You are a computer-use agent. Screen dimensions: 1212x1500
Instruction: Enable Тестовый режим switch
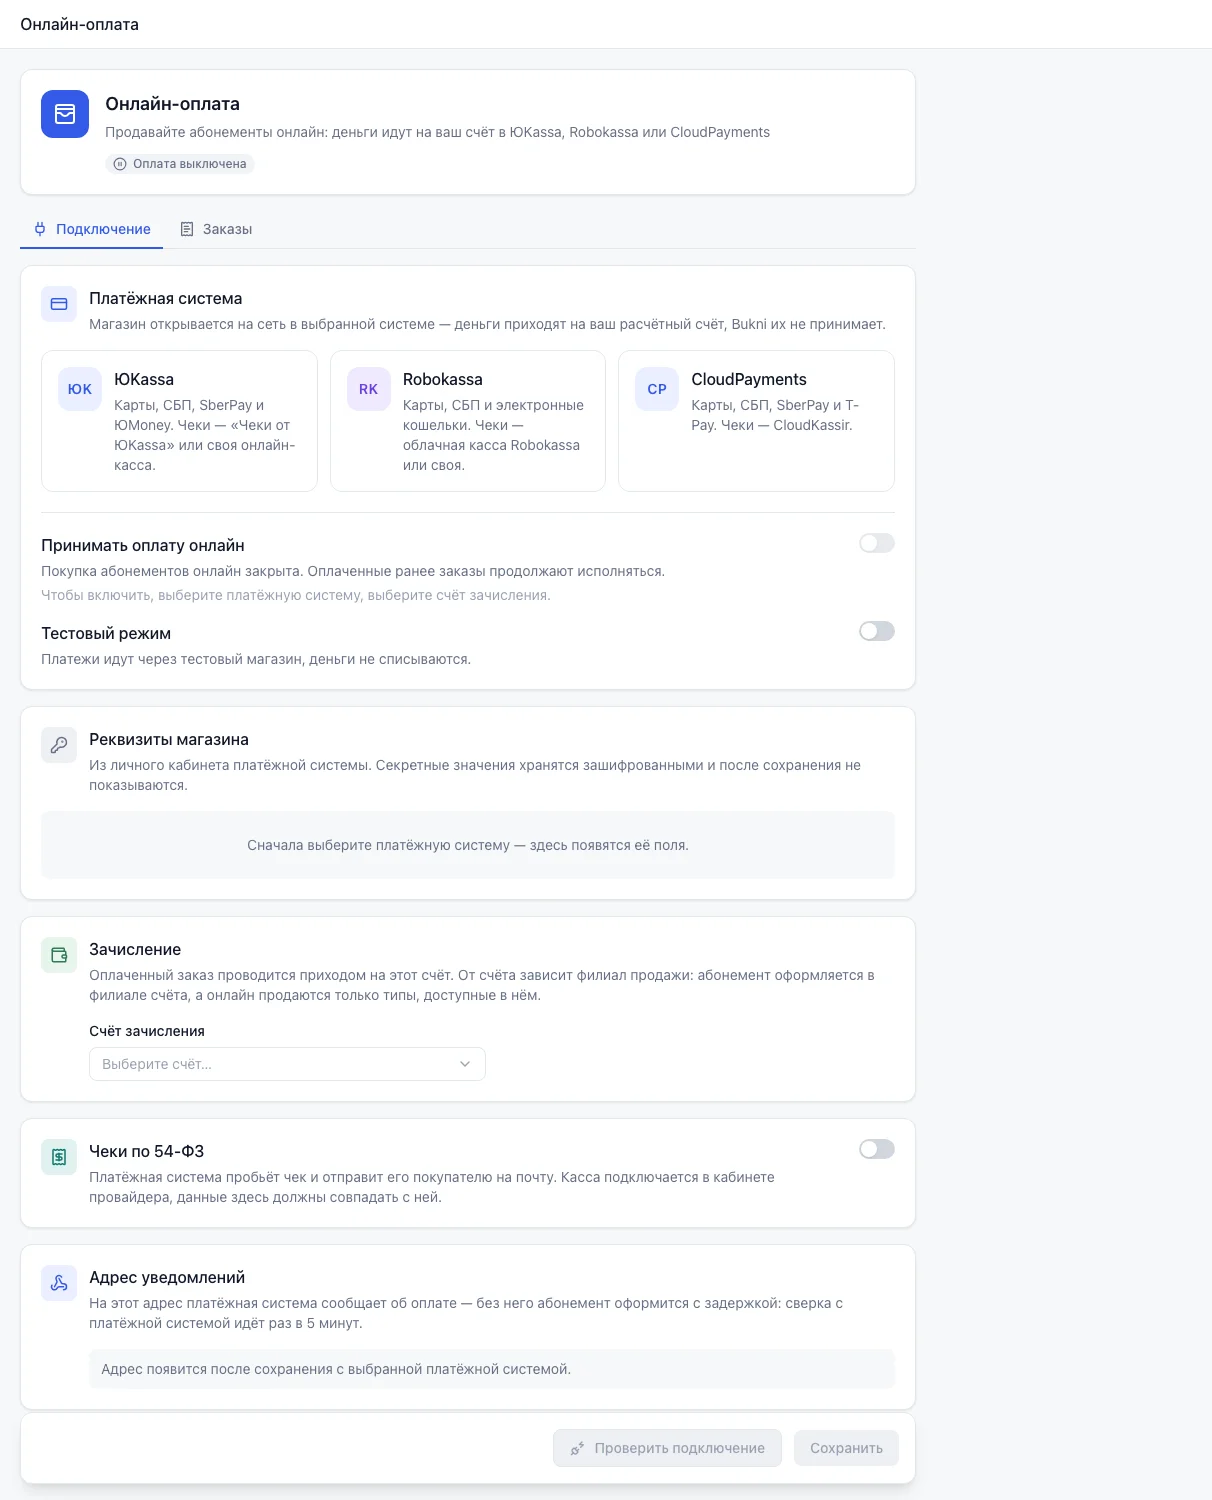coord(877,631)
